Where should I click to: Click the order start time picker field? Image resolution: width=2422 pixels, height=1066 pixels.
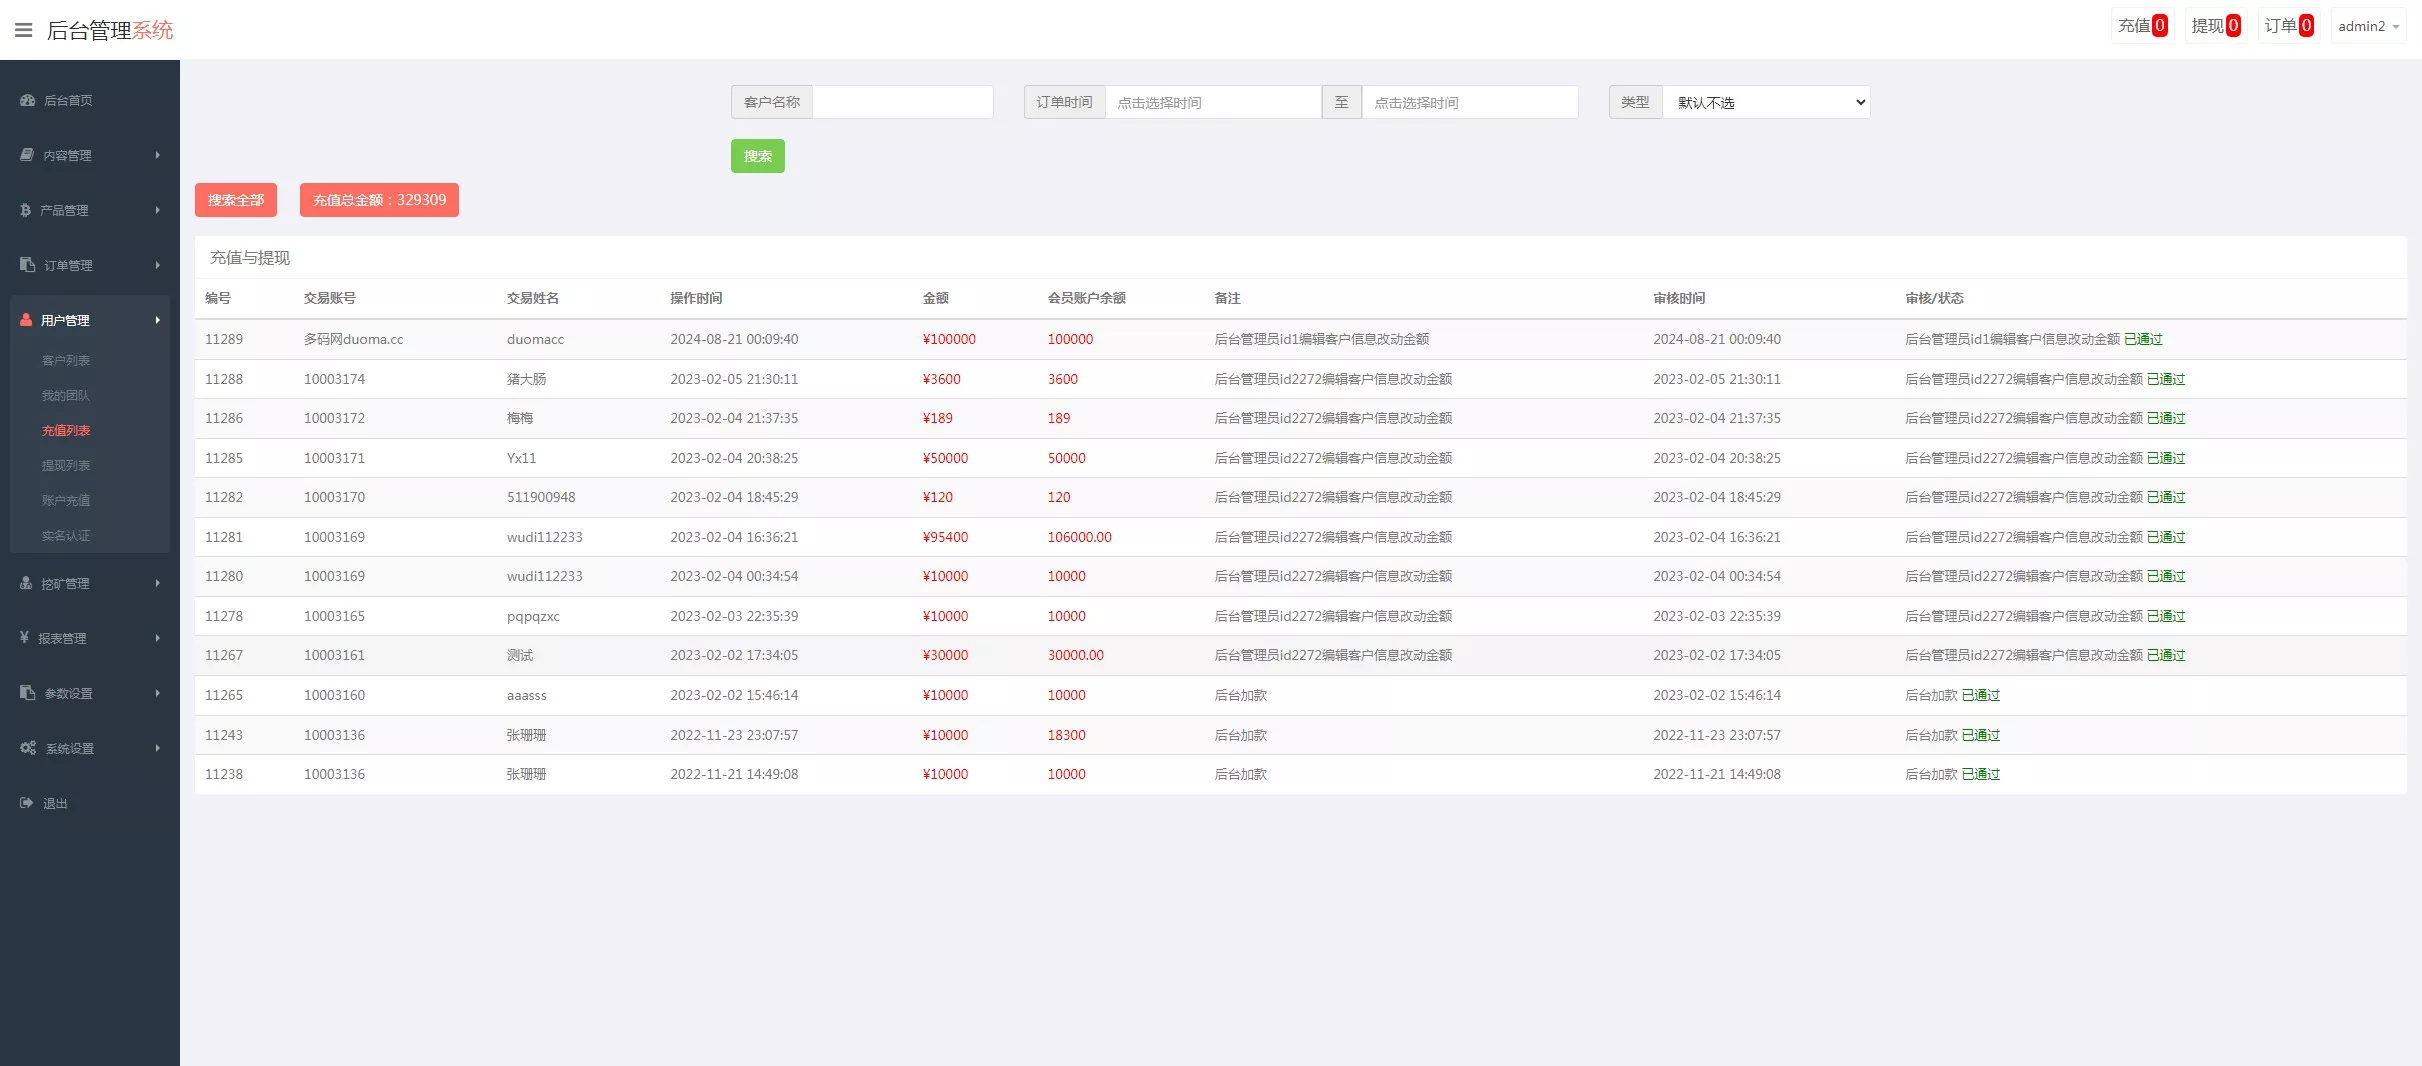click(x=1212, y=102)
